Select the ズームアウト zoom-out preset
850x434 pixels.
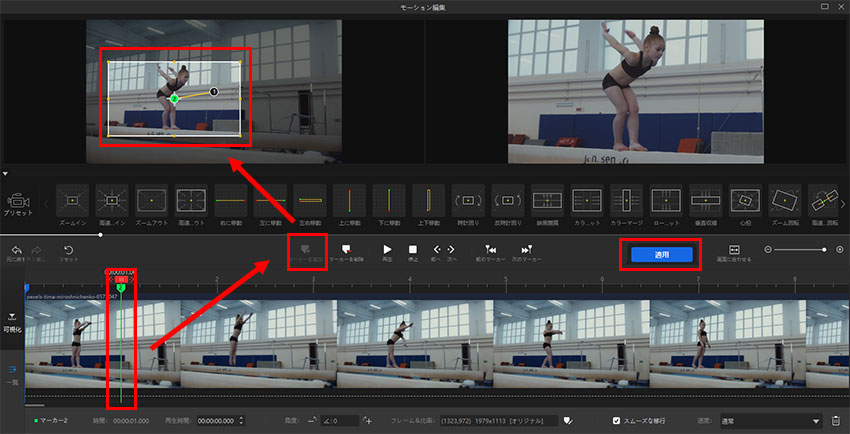coord(152,200)
